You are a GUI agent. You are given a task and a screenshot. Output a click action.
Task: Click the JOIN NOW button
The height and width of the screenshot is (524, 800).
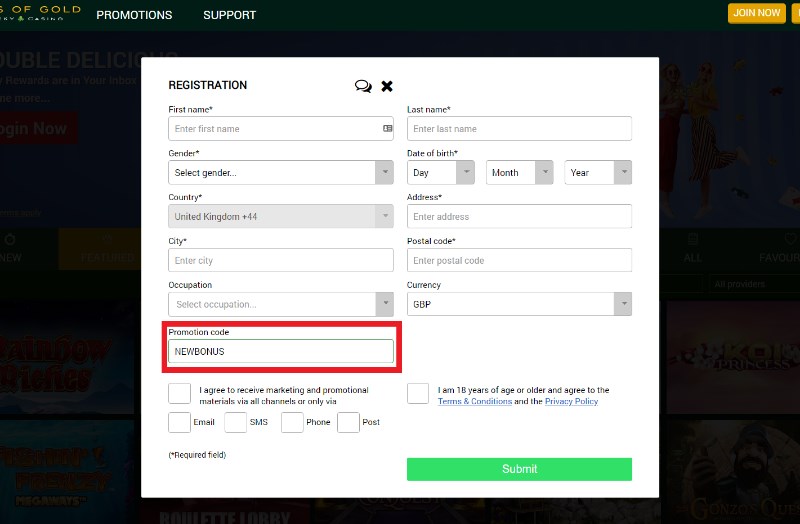pyautogui.click(x=757, y=13)
